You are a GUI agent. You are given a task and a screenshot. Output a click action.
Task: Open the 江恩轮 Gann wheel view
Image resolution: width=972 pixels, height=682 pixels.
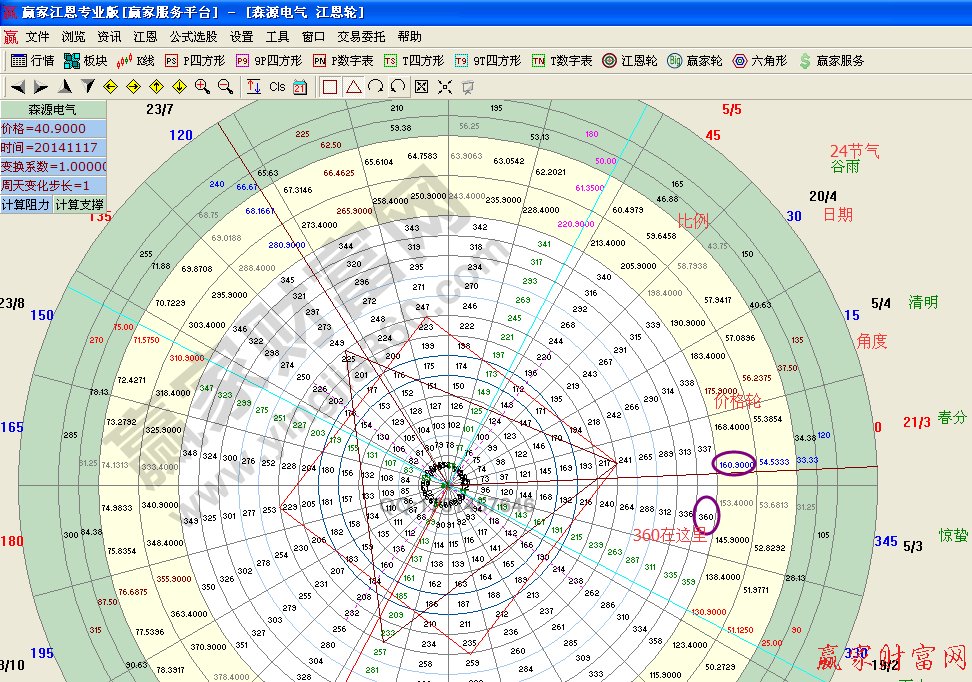tap(630, 61)
